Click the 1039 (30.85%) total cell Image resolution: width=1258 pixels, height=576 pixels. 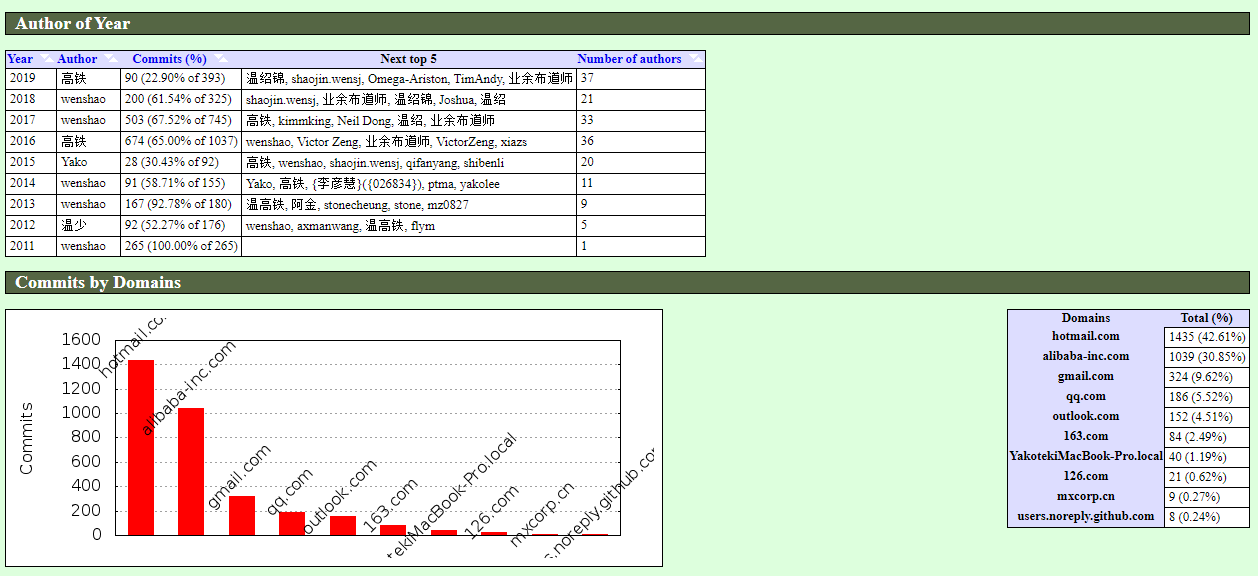[1206, 357]
